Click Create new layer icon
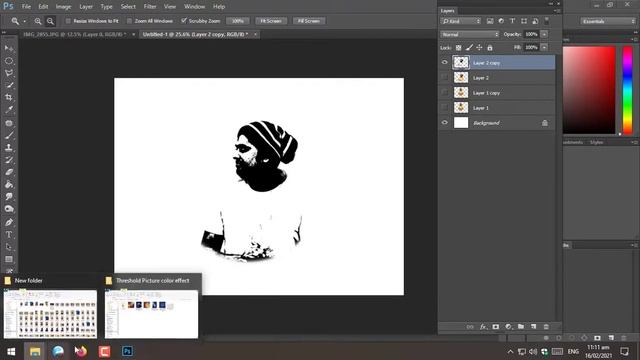The width and height of the screenshot is (640, 360). (x=533, y=327)
